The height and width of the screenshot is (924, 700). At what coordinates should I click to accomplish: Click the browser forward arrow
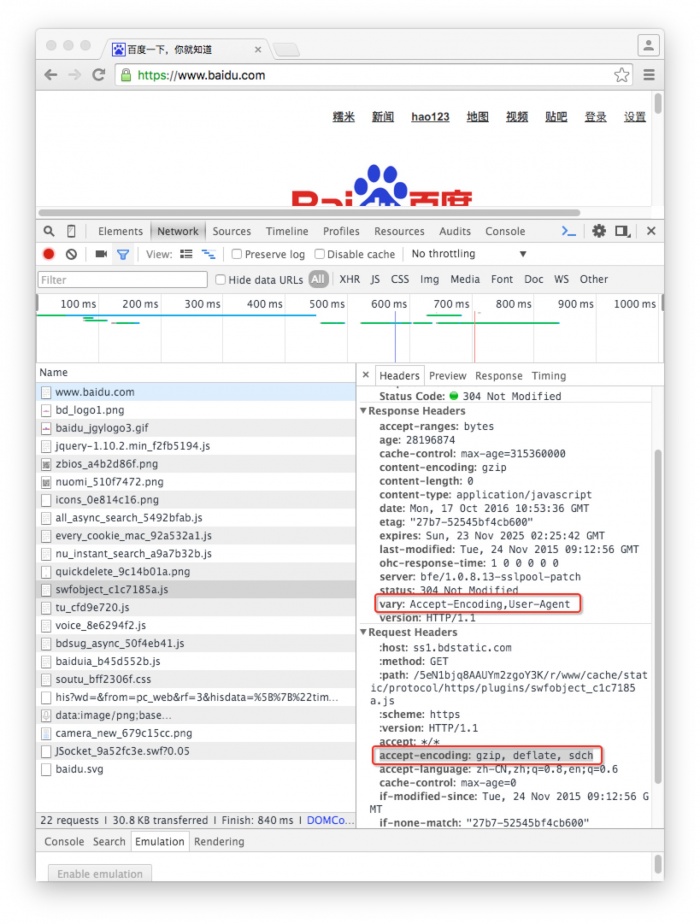pos(74,75)
